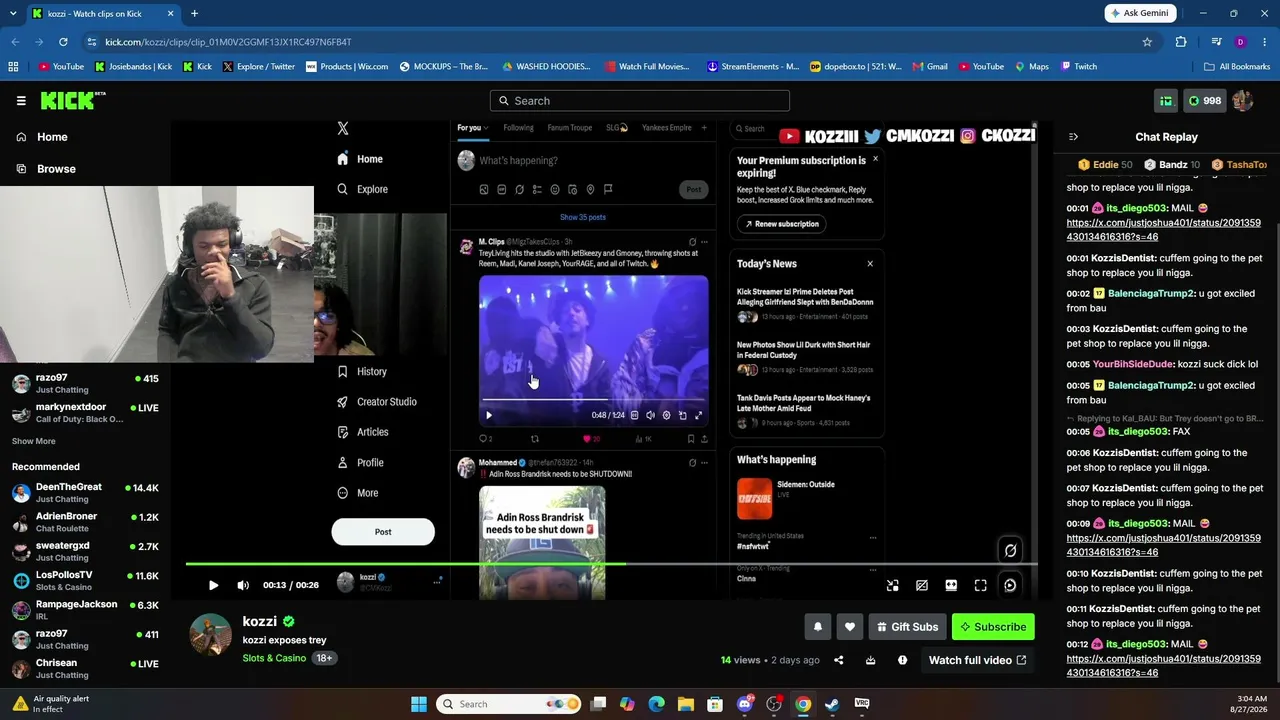Open AdrienBroner recommended channel
1280x720 pixels.
[x=85, y=522]
